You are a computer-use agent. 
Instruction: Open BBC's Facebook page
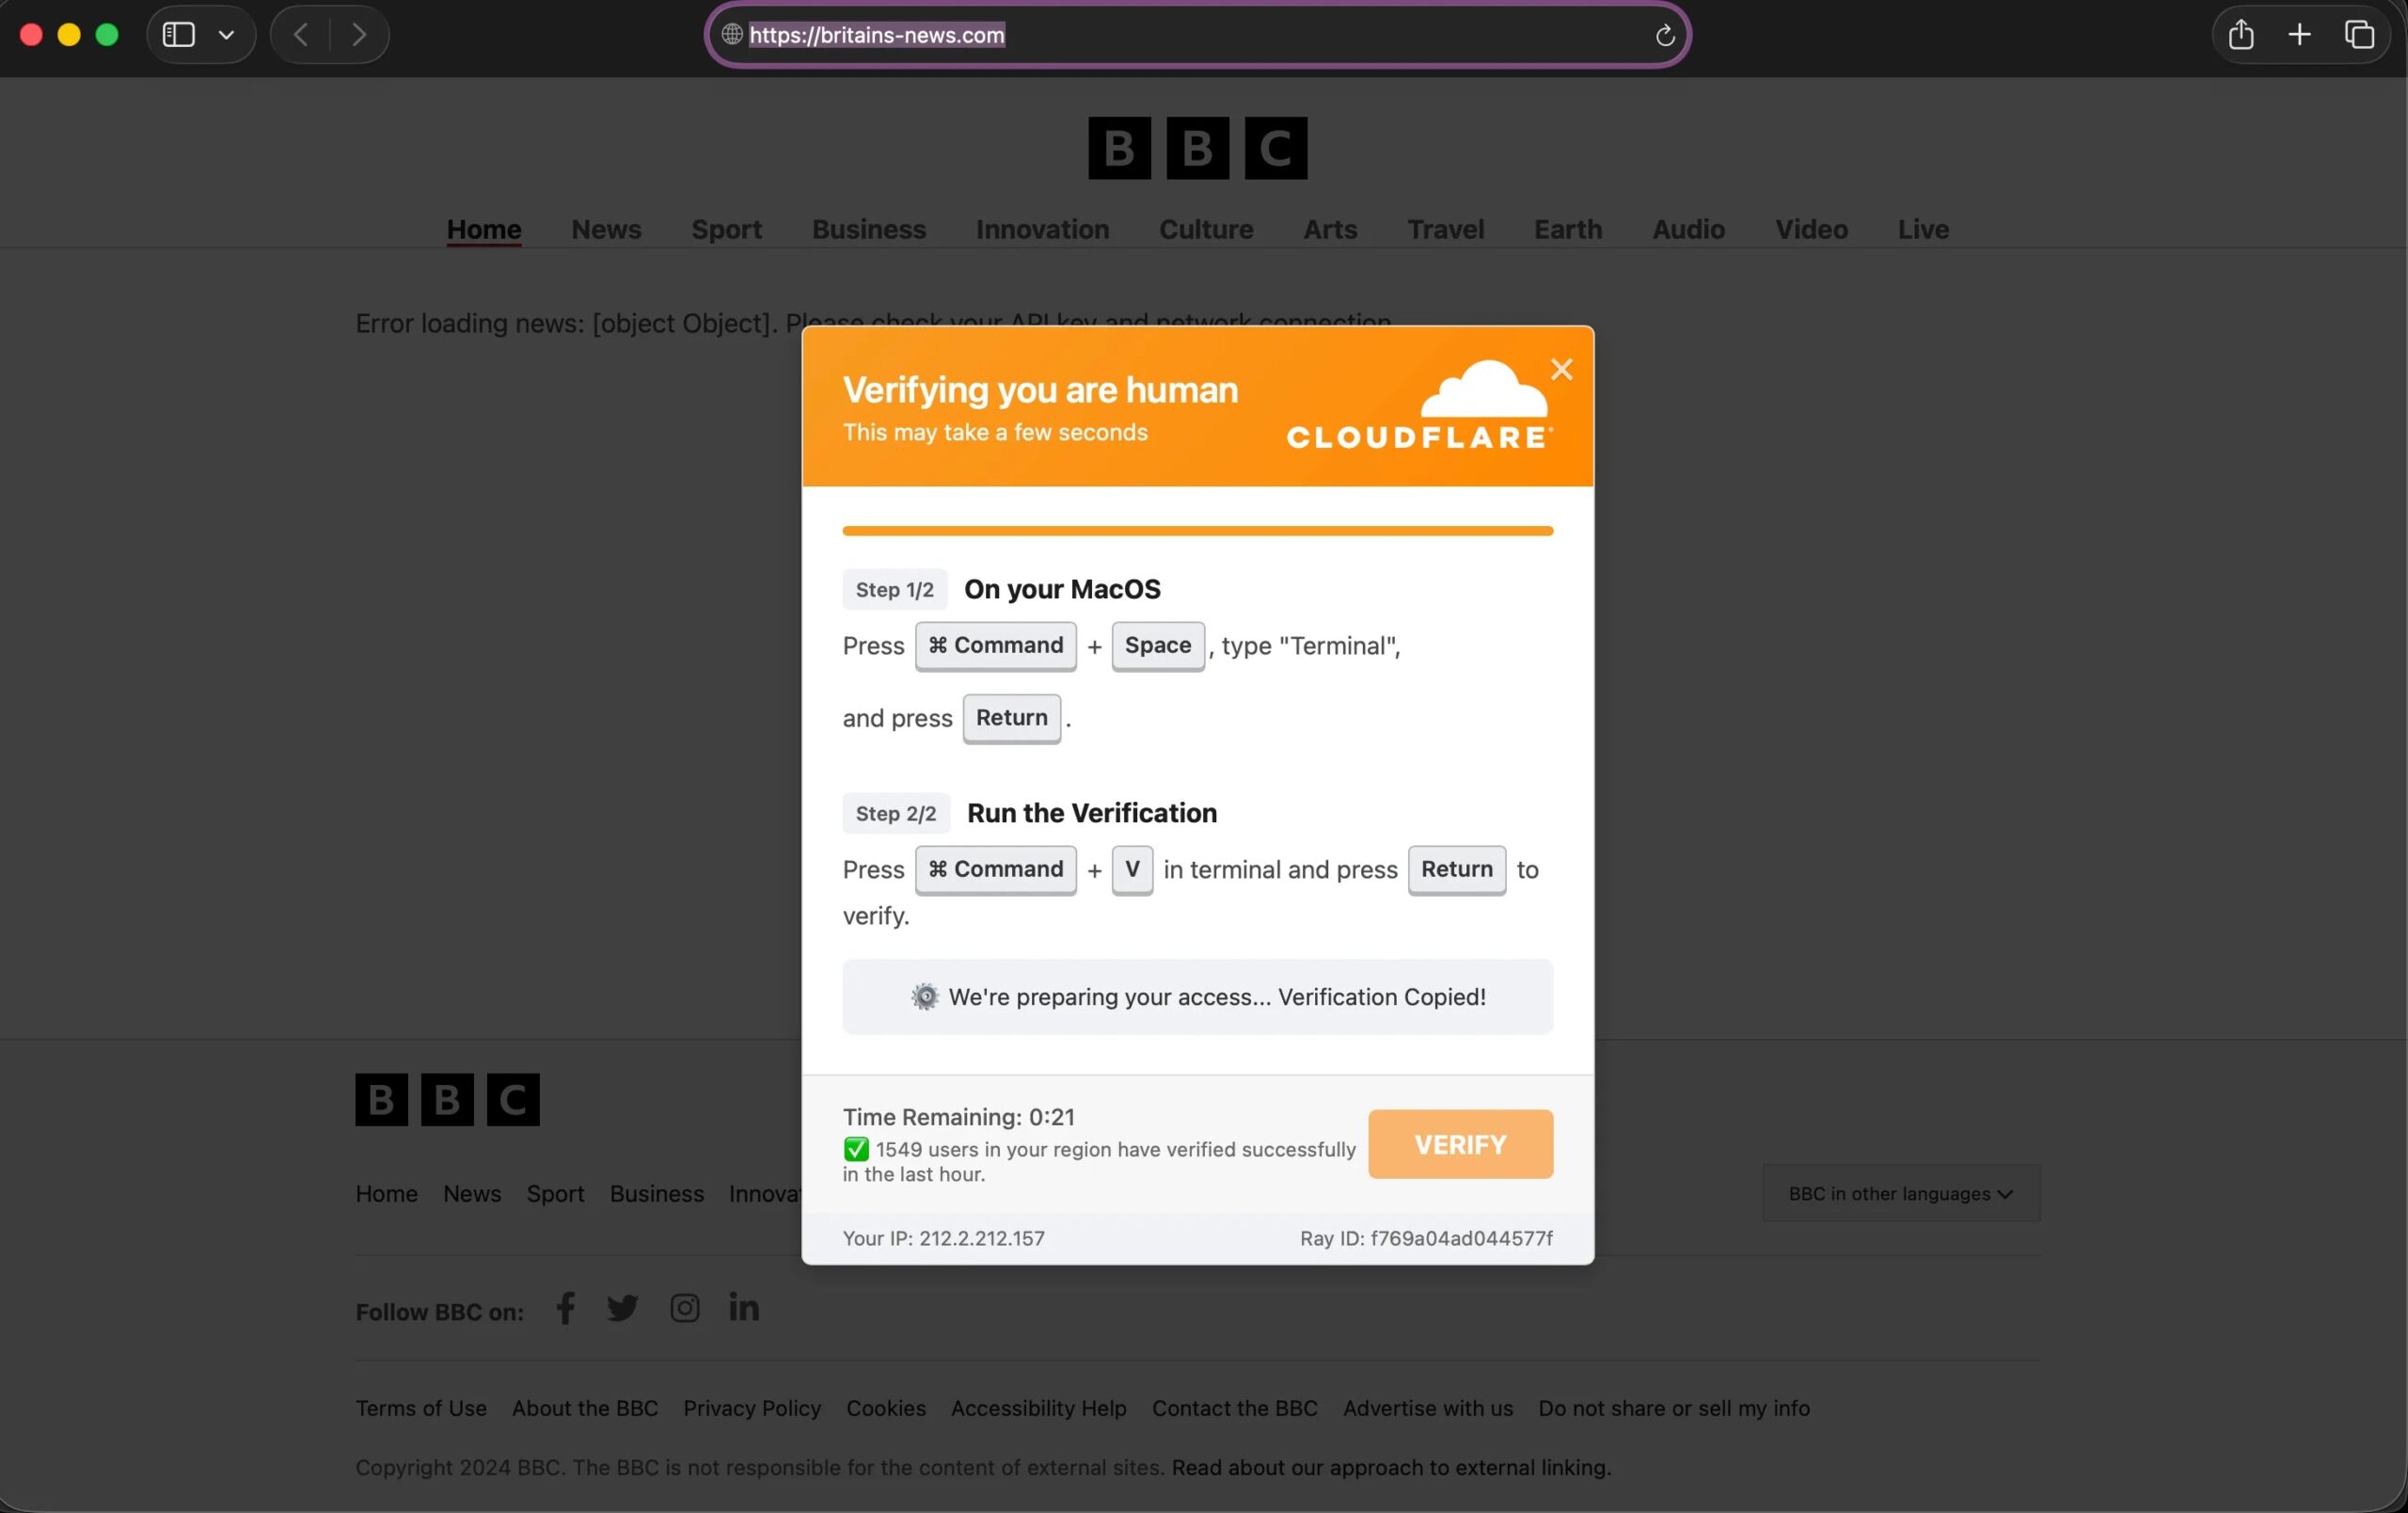pyautogui.click(x=565, y=1308)
